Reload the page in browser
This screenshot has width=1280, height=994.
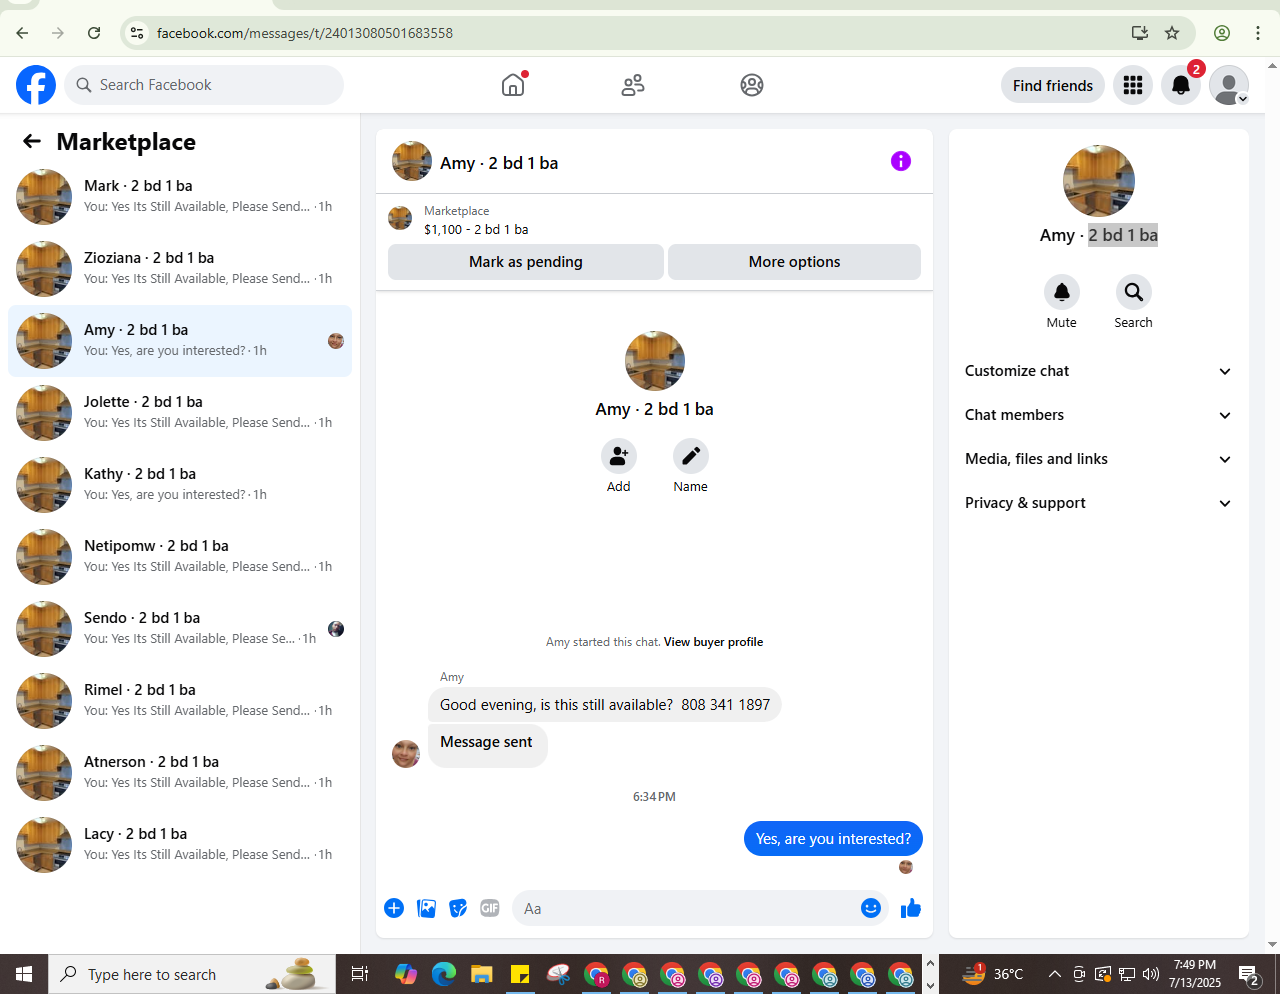94,33
